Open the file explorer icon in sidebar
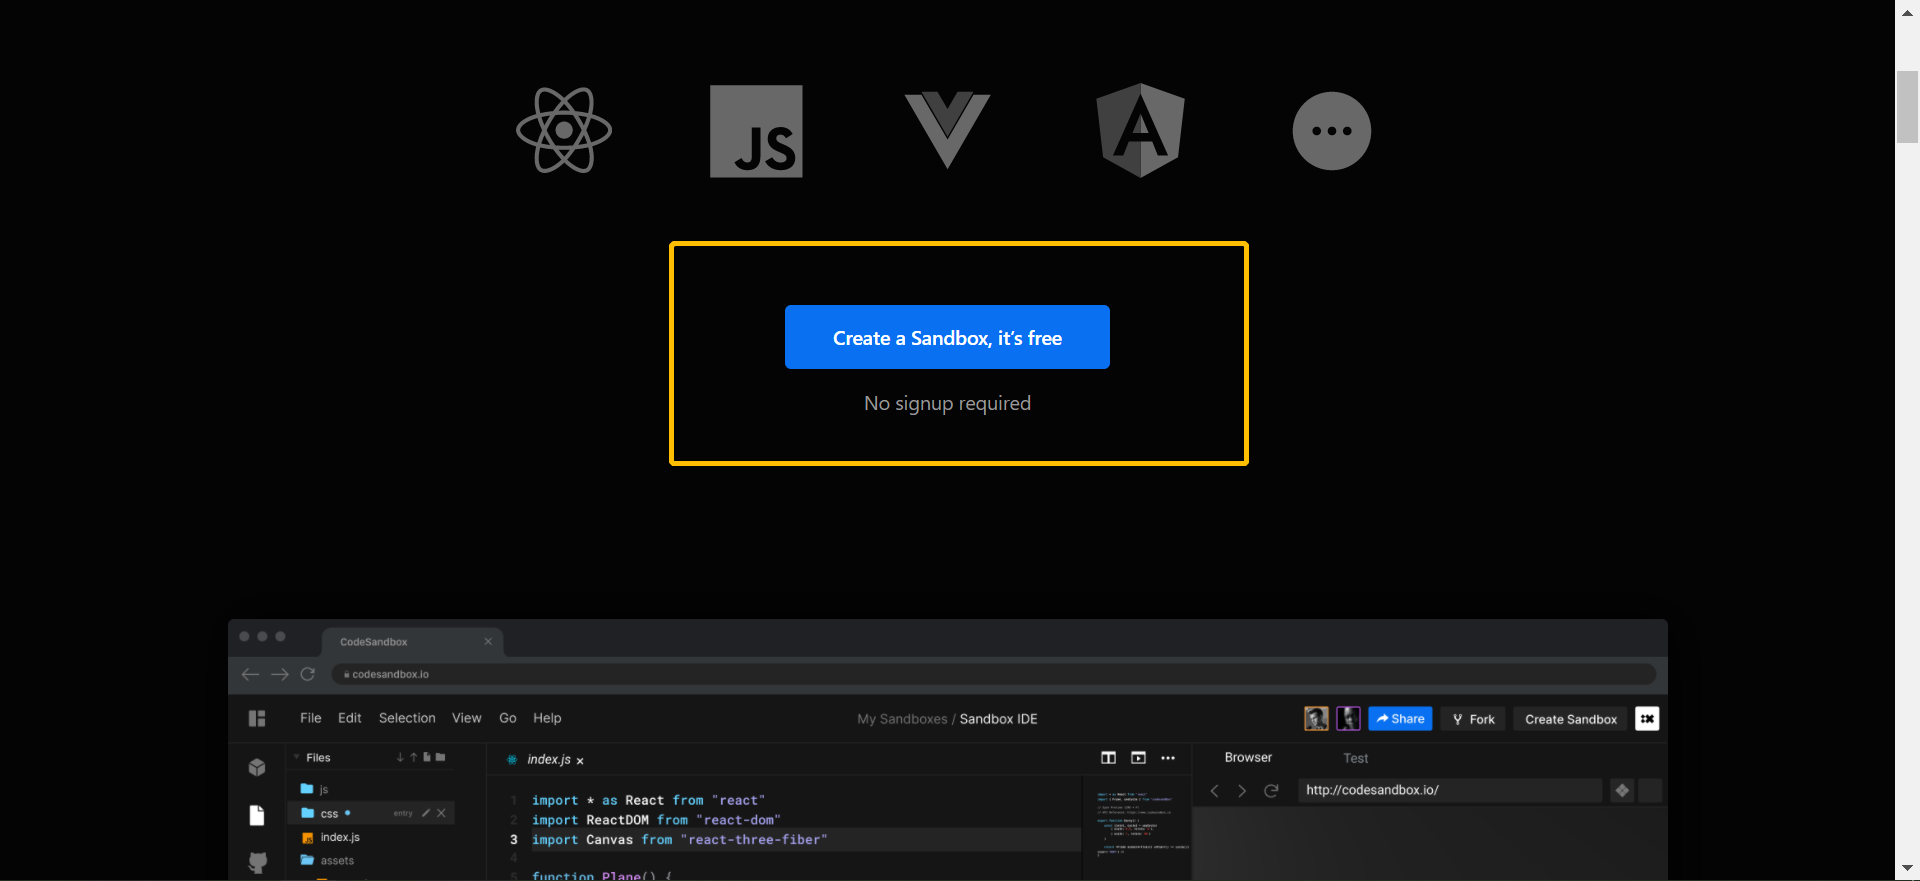Viewport: 1920px width, 881px height. point(257,815)
